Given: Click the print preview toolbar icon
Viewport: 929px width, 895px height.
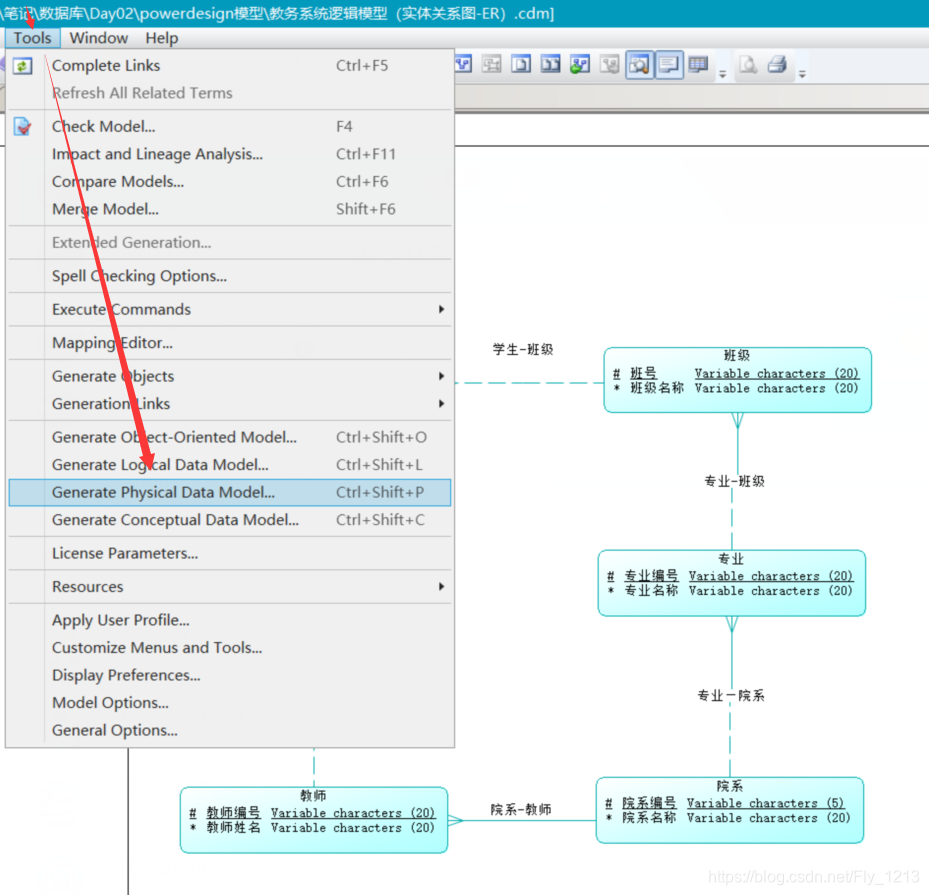Looking at the screenshot, I should [748, 64].
